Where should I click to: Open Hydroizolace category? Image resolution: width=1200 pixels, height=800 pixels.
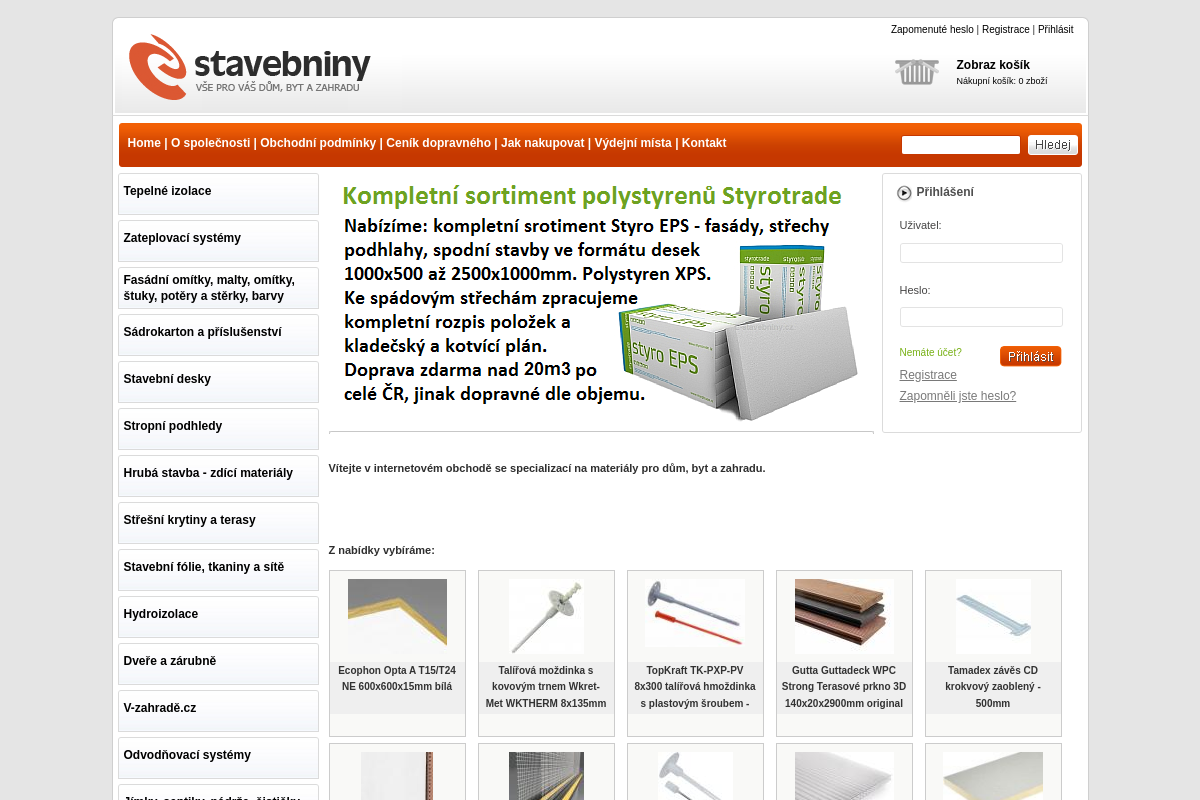(218, 617)
